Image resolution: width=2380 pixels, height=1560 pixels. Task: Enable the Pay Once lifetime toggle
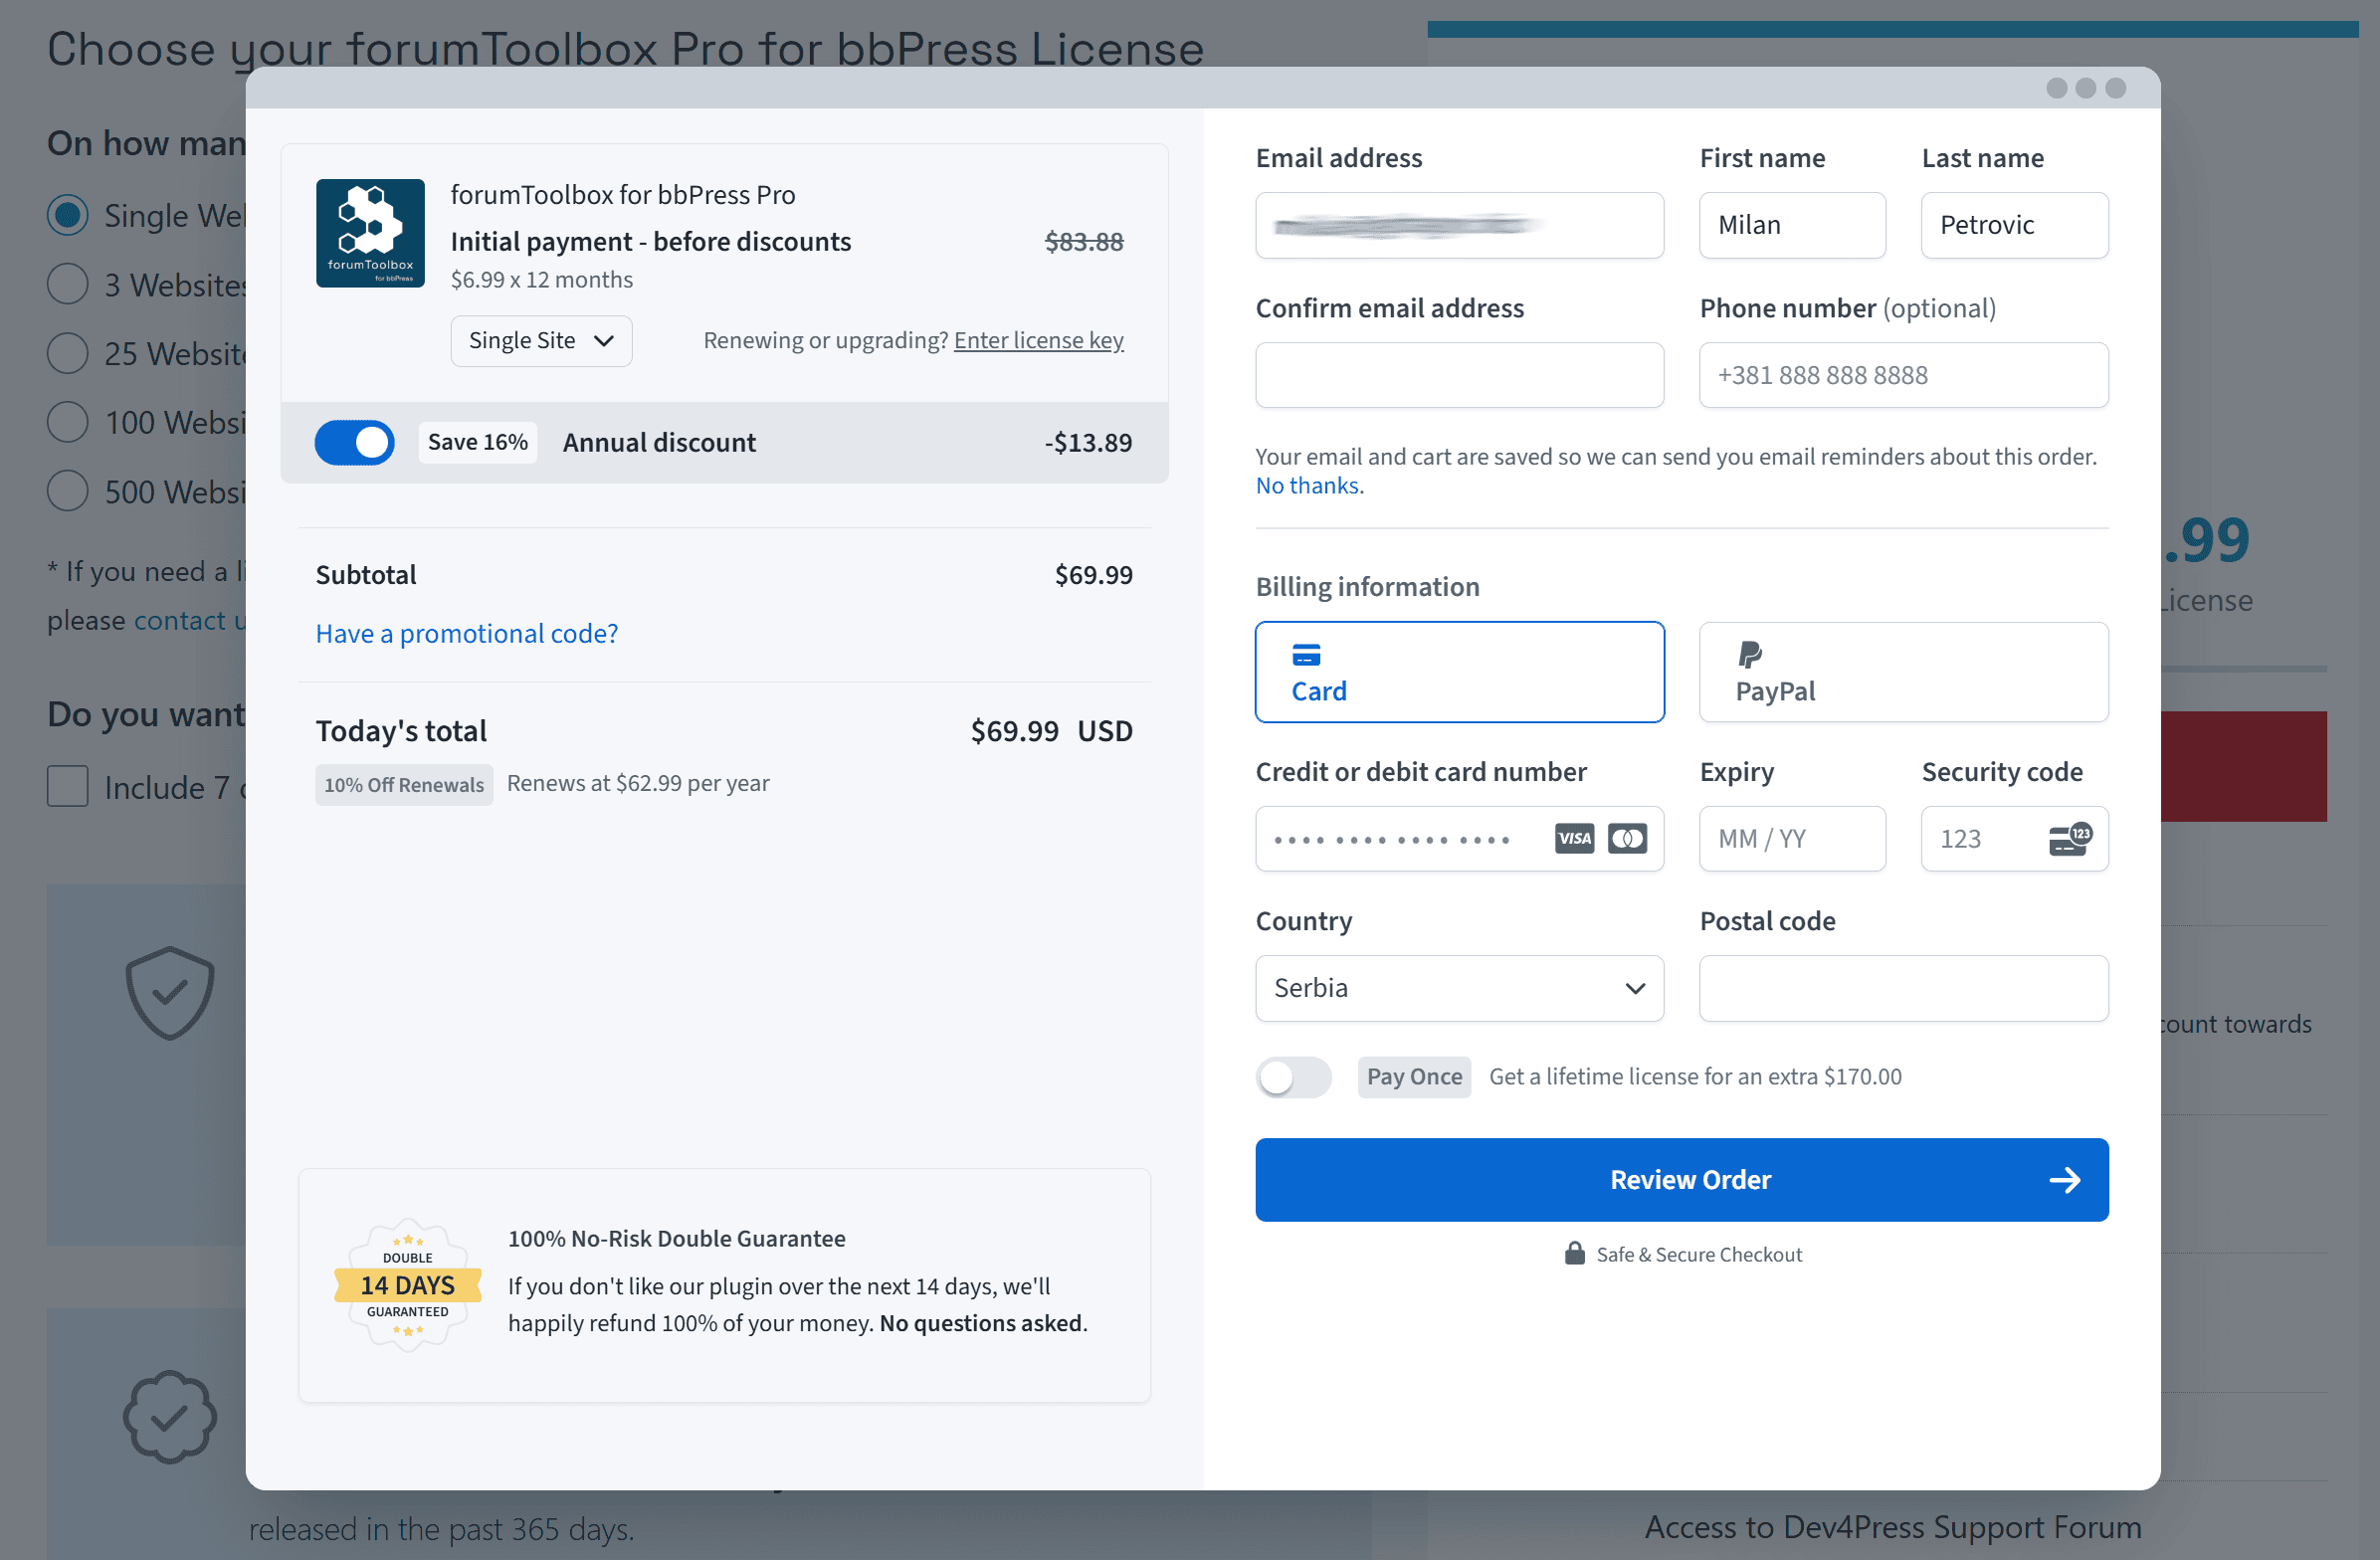(x=1294, y=1077)
